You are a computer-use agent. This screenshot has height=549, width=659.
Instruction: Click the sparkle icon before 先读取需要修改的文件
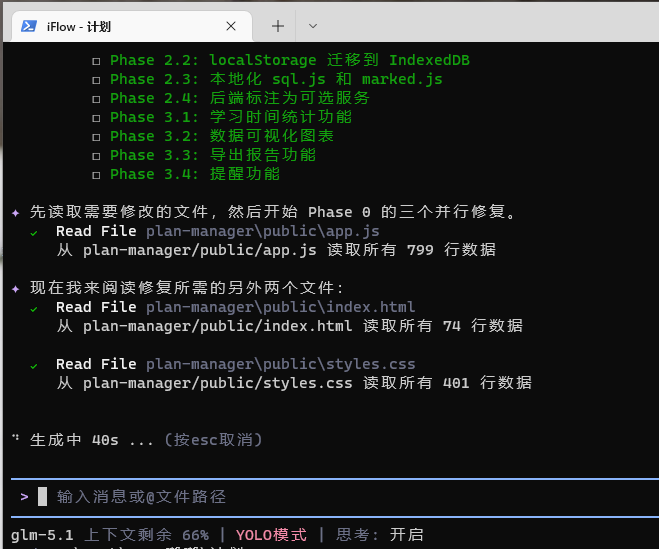coord(15,212)
